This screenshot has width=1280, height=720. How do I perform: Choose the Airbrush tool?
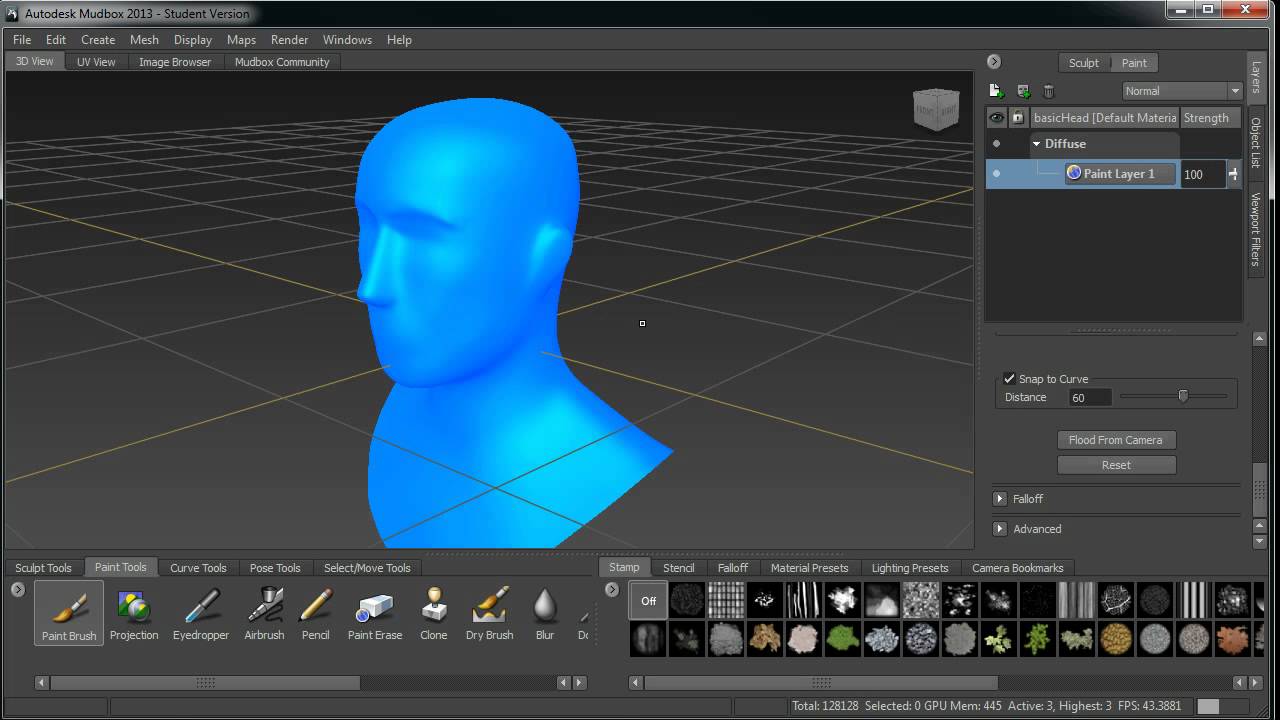tap(264, 613)
